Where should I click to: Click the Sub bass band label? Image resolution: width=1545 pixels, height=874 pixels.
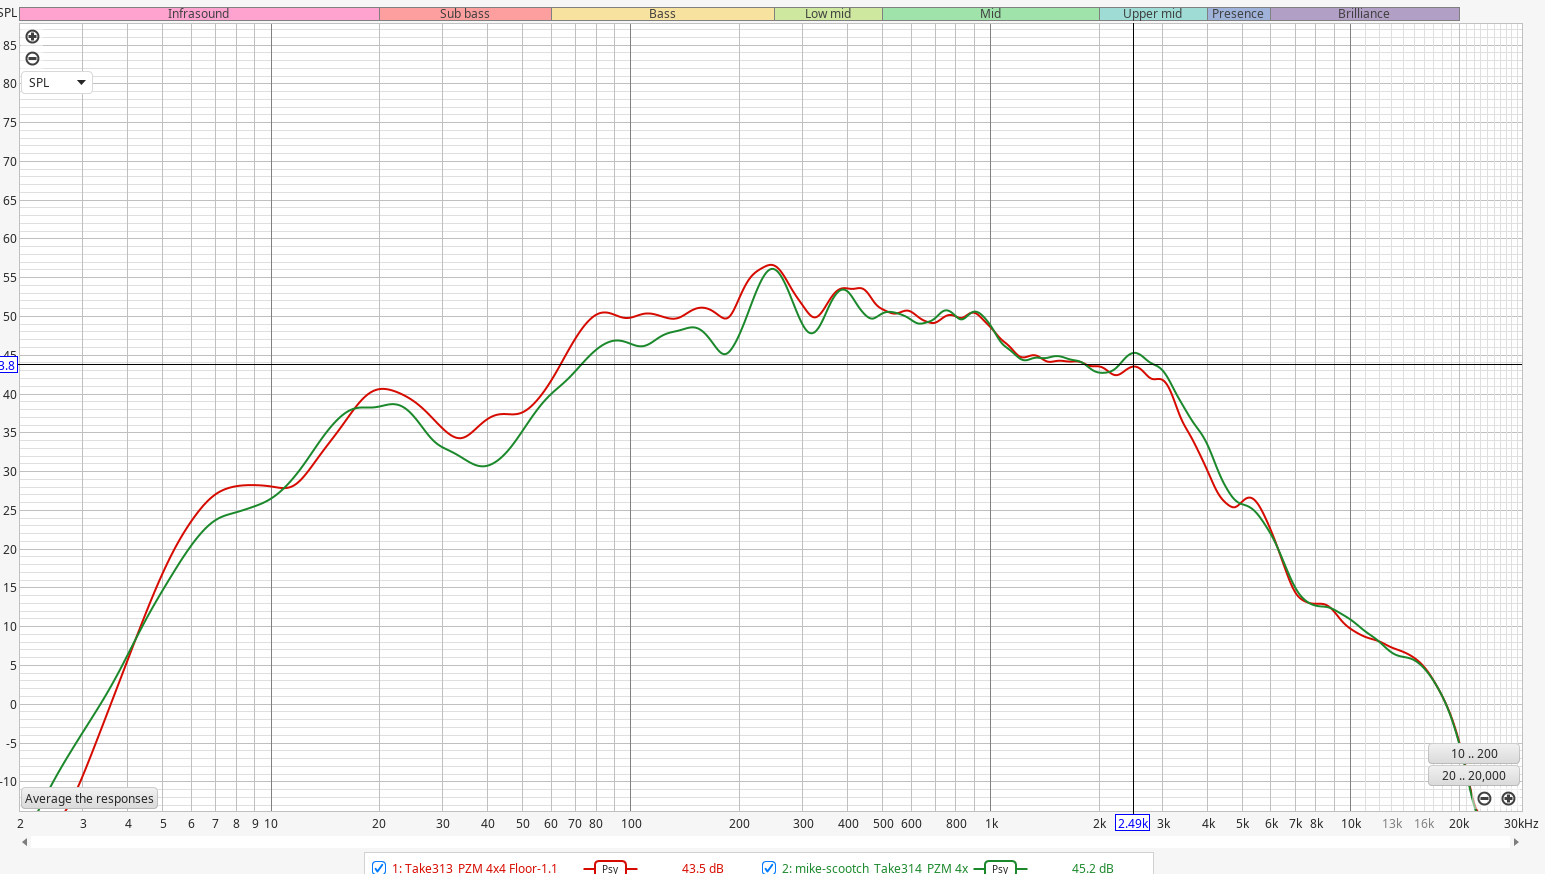point(465,14)
